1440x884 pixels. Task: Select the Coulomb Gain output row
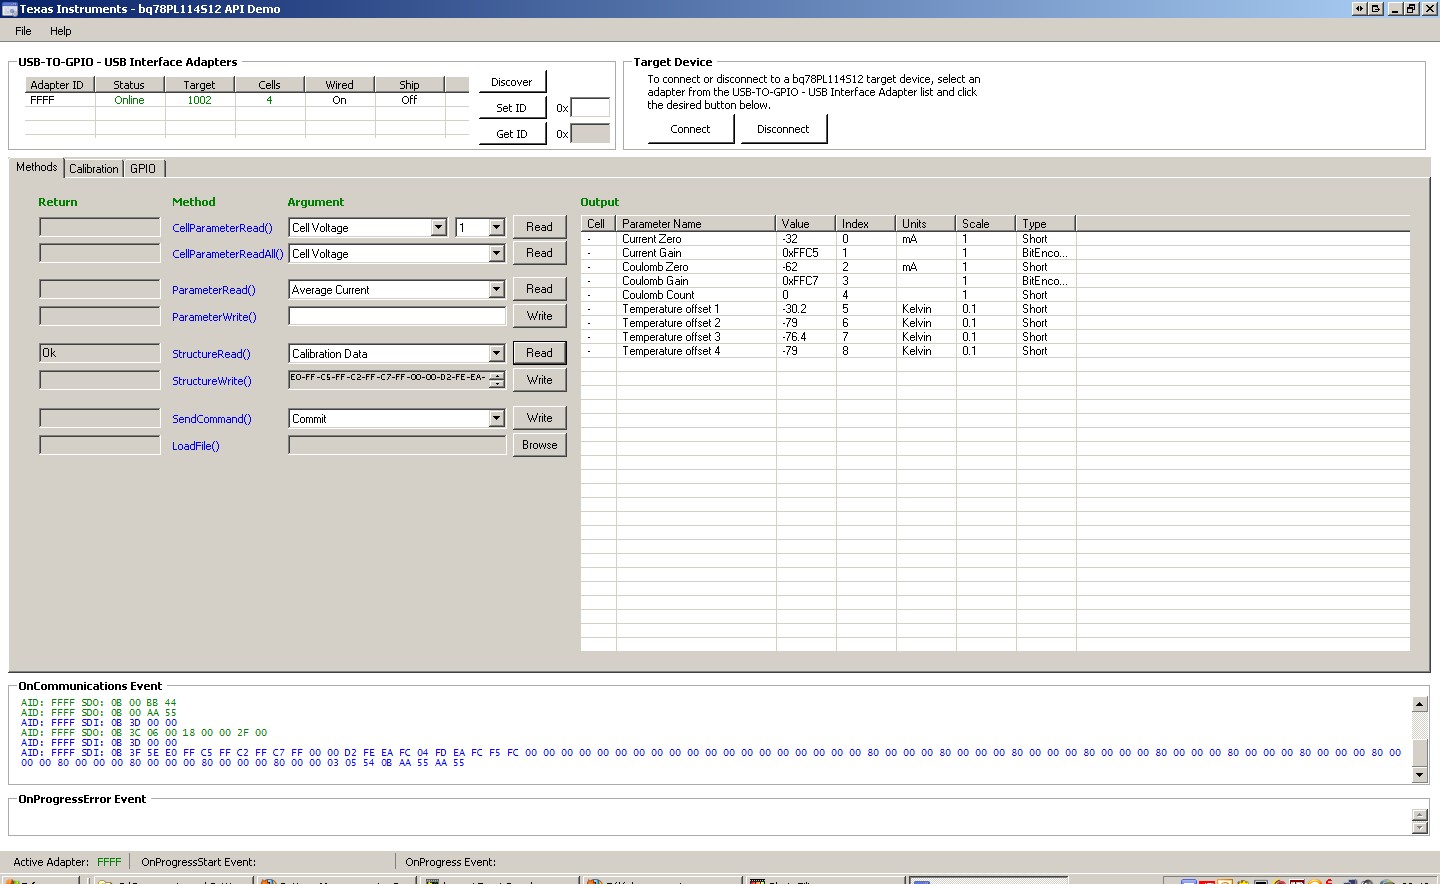click(x=995, y=281)
